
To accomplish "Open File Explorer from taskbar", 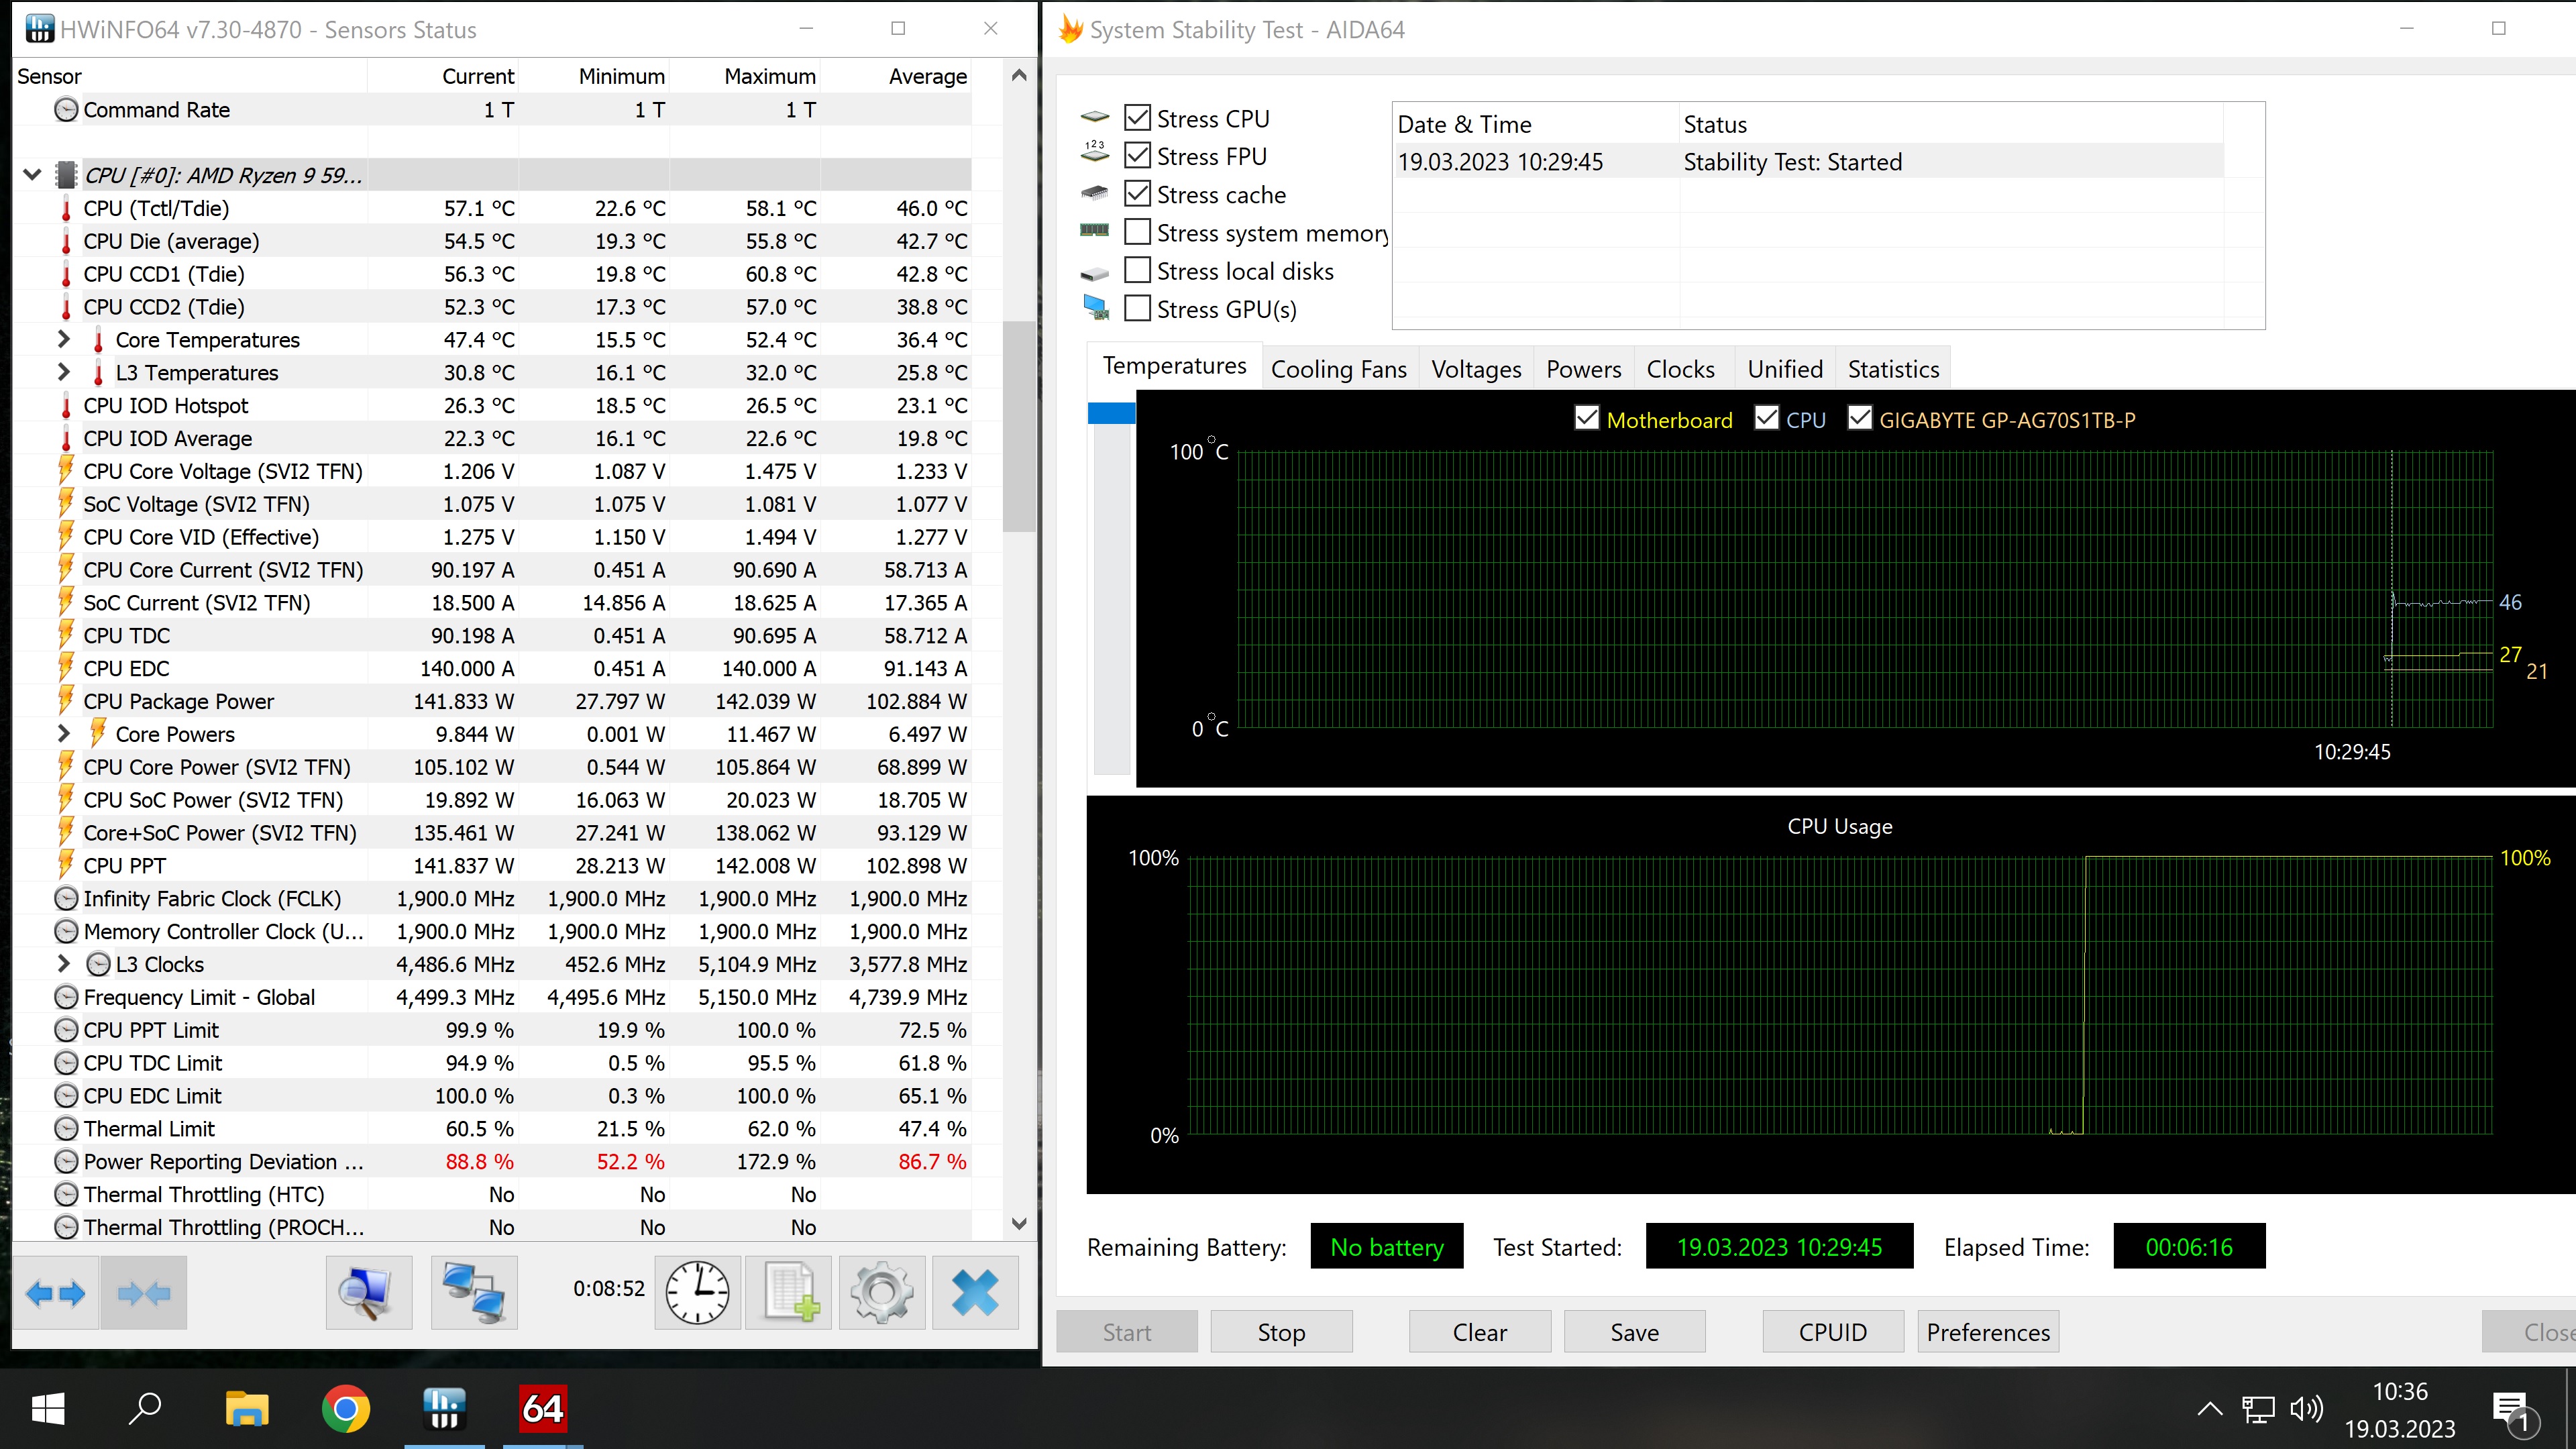I will coord(246,1409).
